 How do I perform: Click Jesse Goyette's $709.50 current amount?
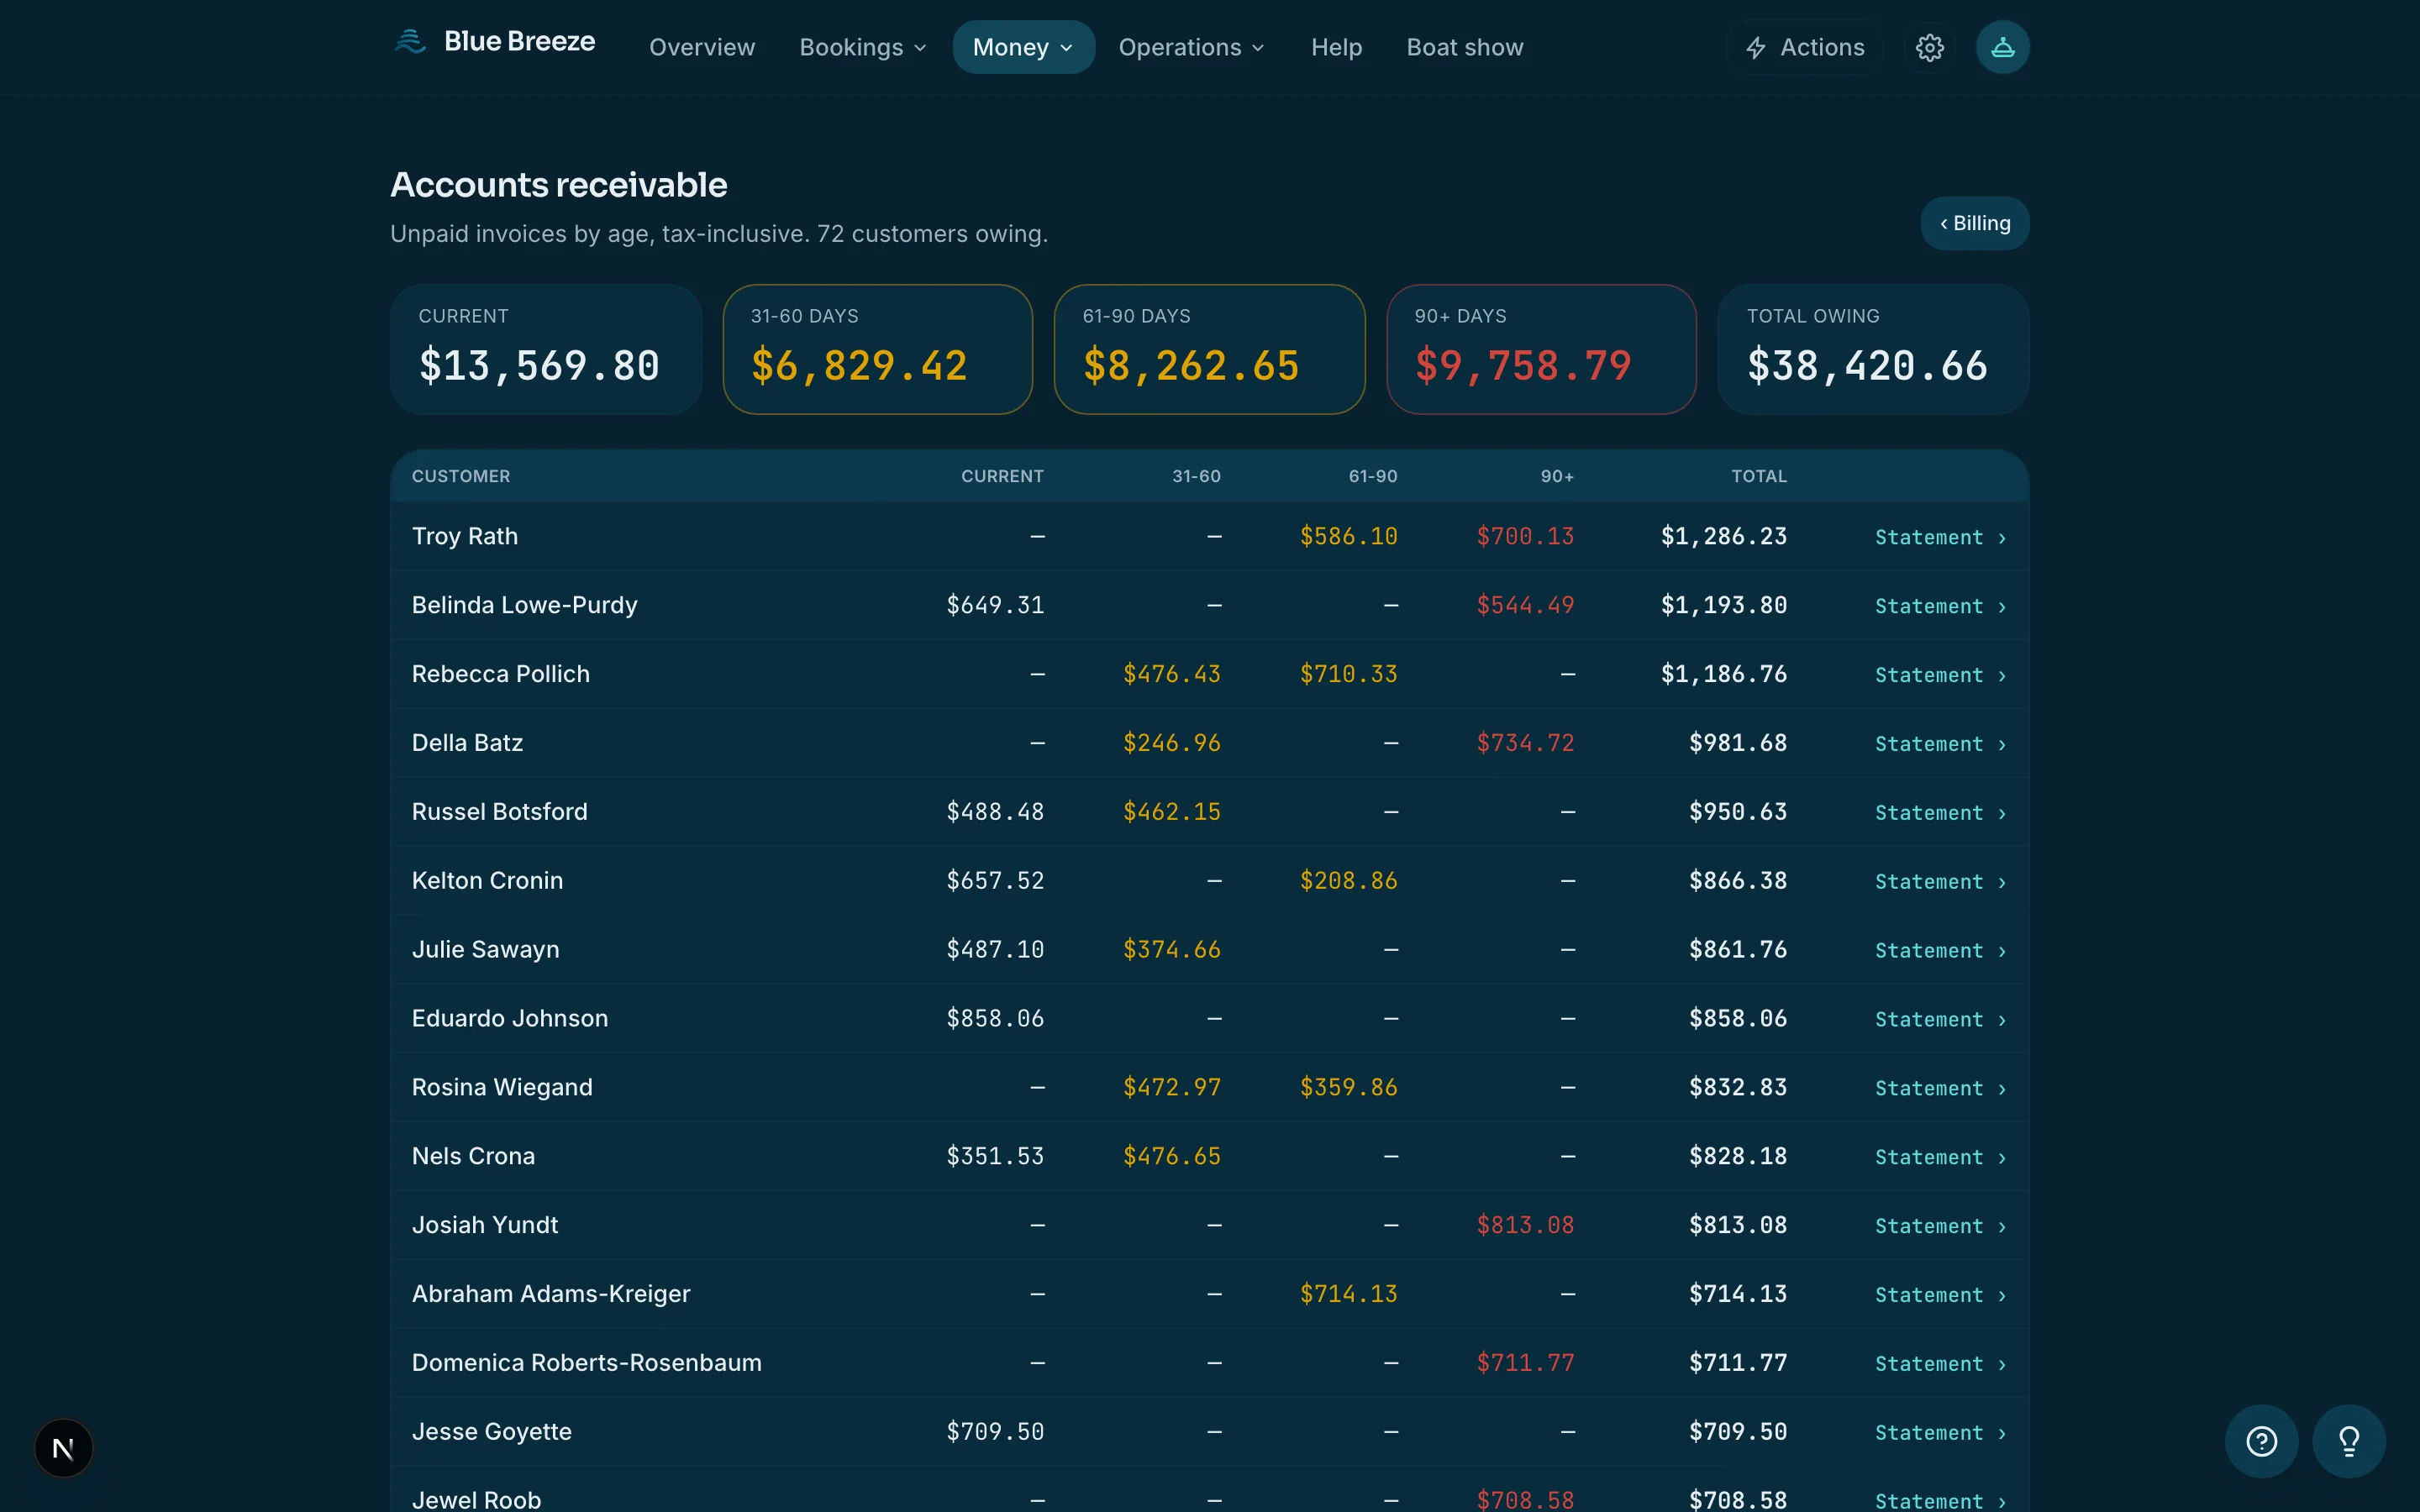pyautogui.click(x=995, y=1432)
